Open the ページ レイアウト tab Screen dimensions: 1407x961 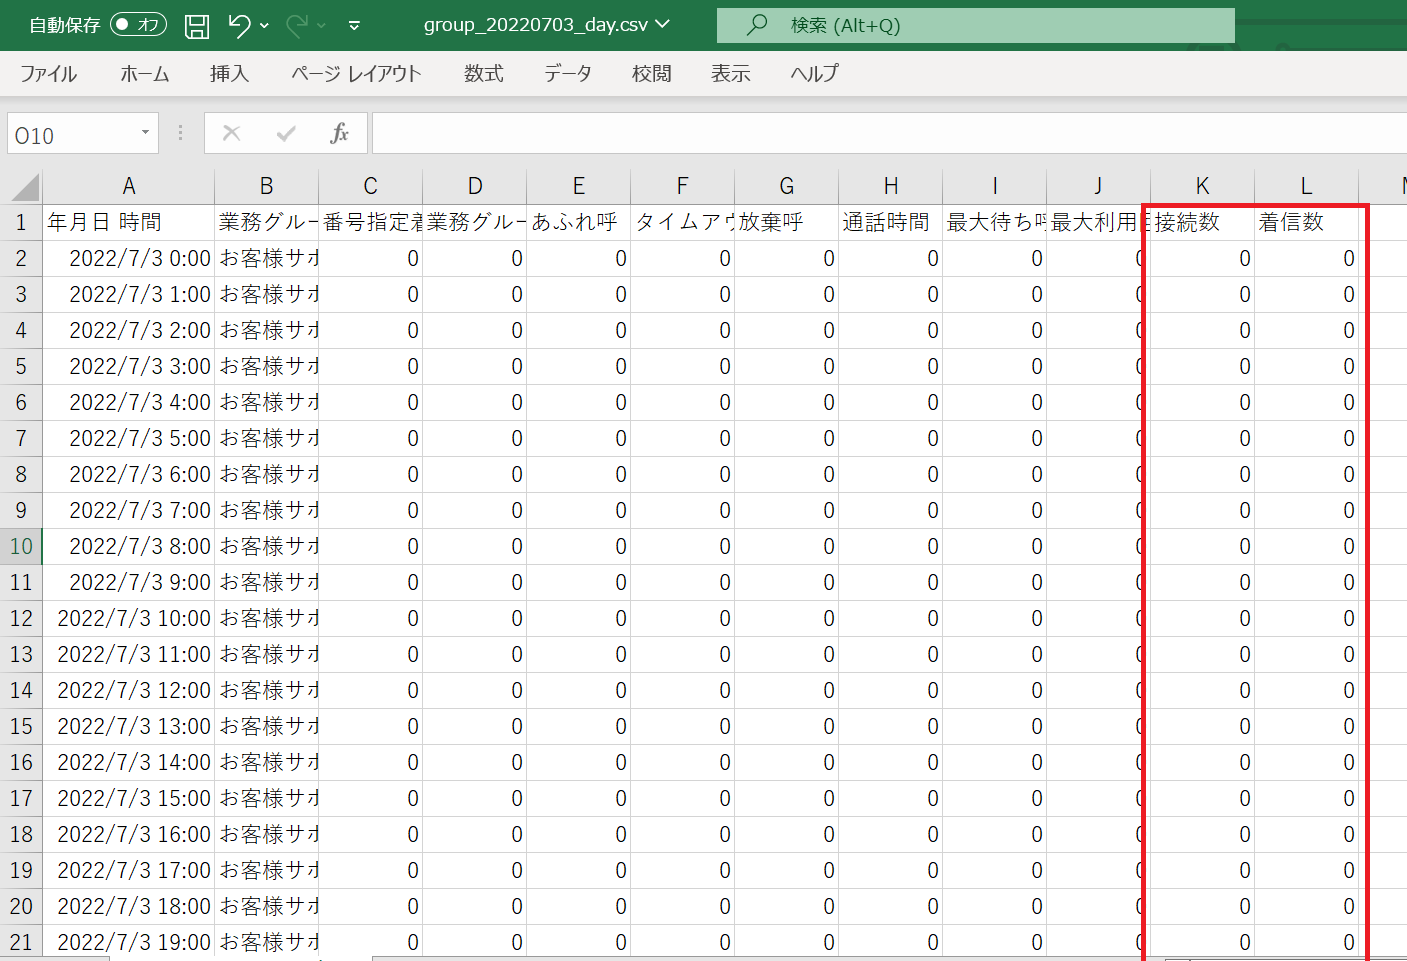356,74
